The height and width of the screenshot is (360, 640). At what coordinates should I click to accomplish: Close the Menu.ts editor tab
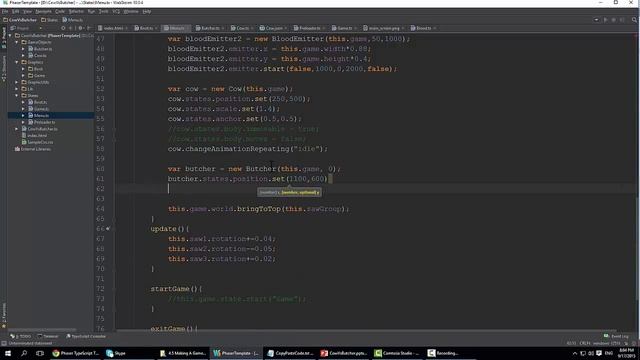click(x=188, y=28)
